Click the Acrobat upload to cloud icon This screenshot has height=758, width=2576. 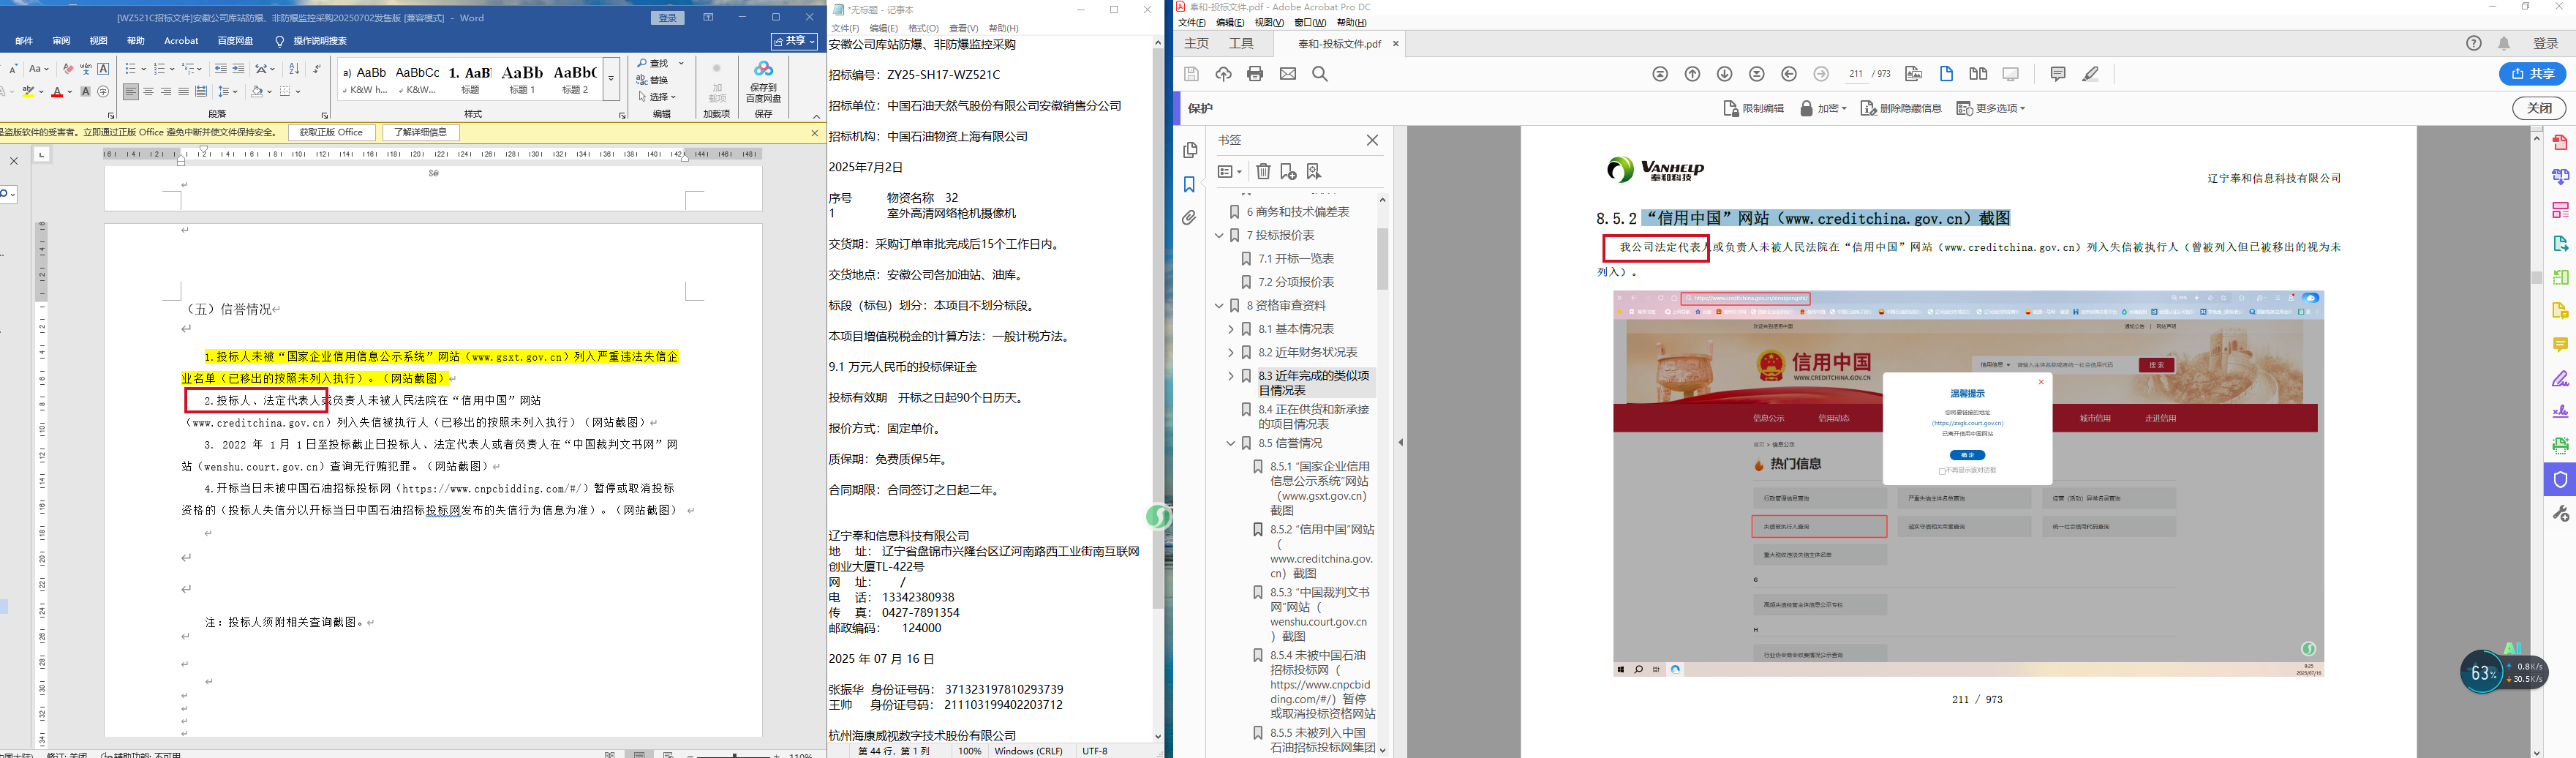(x=1223, y=74)
